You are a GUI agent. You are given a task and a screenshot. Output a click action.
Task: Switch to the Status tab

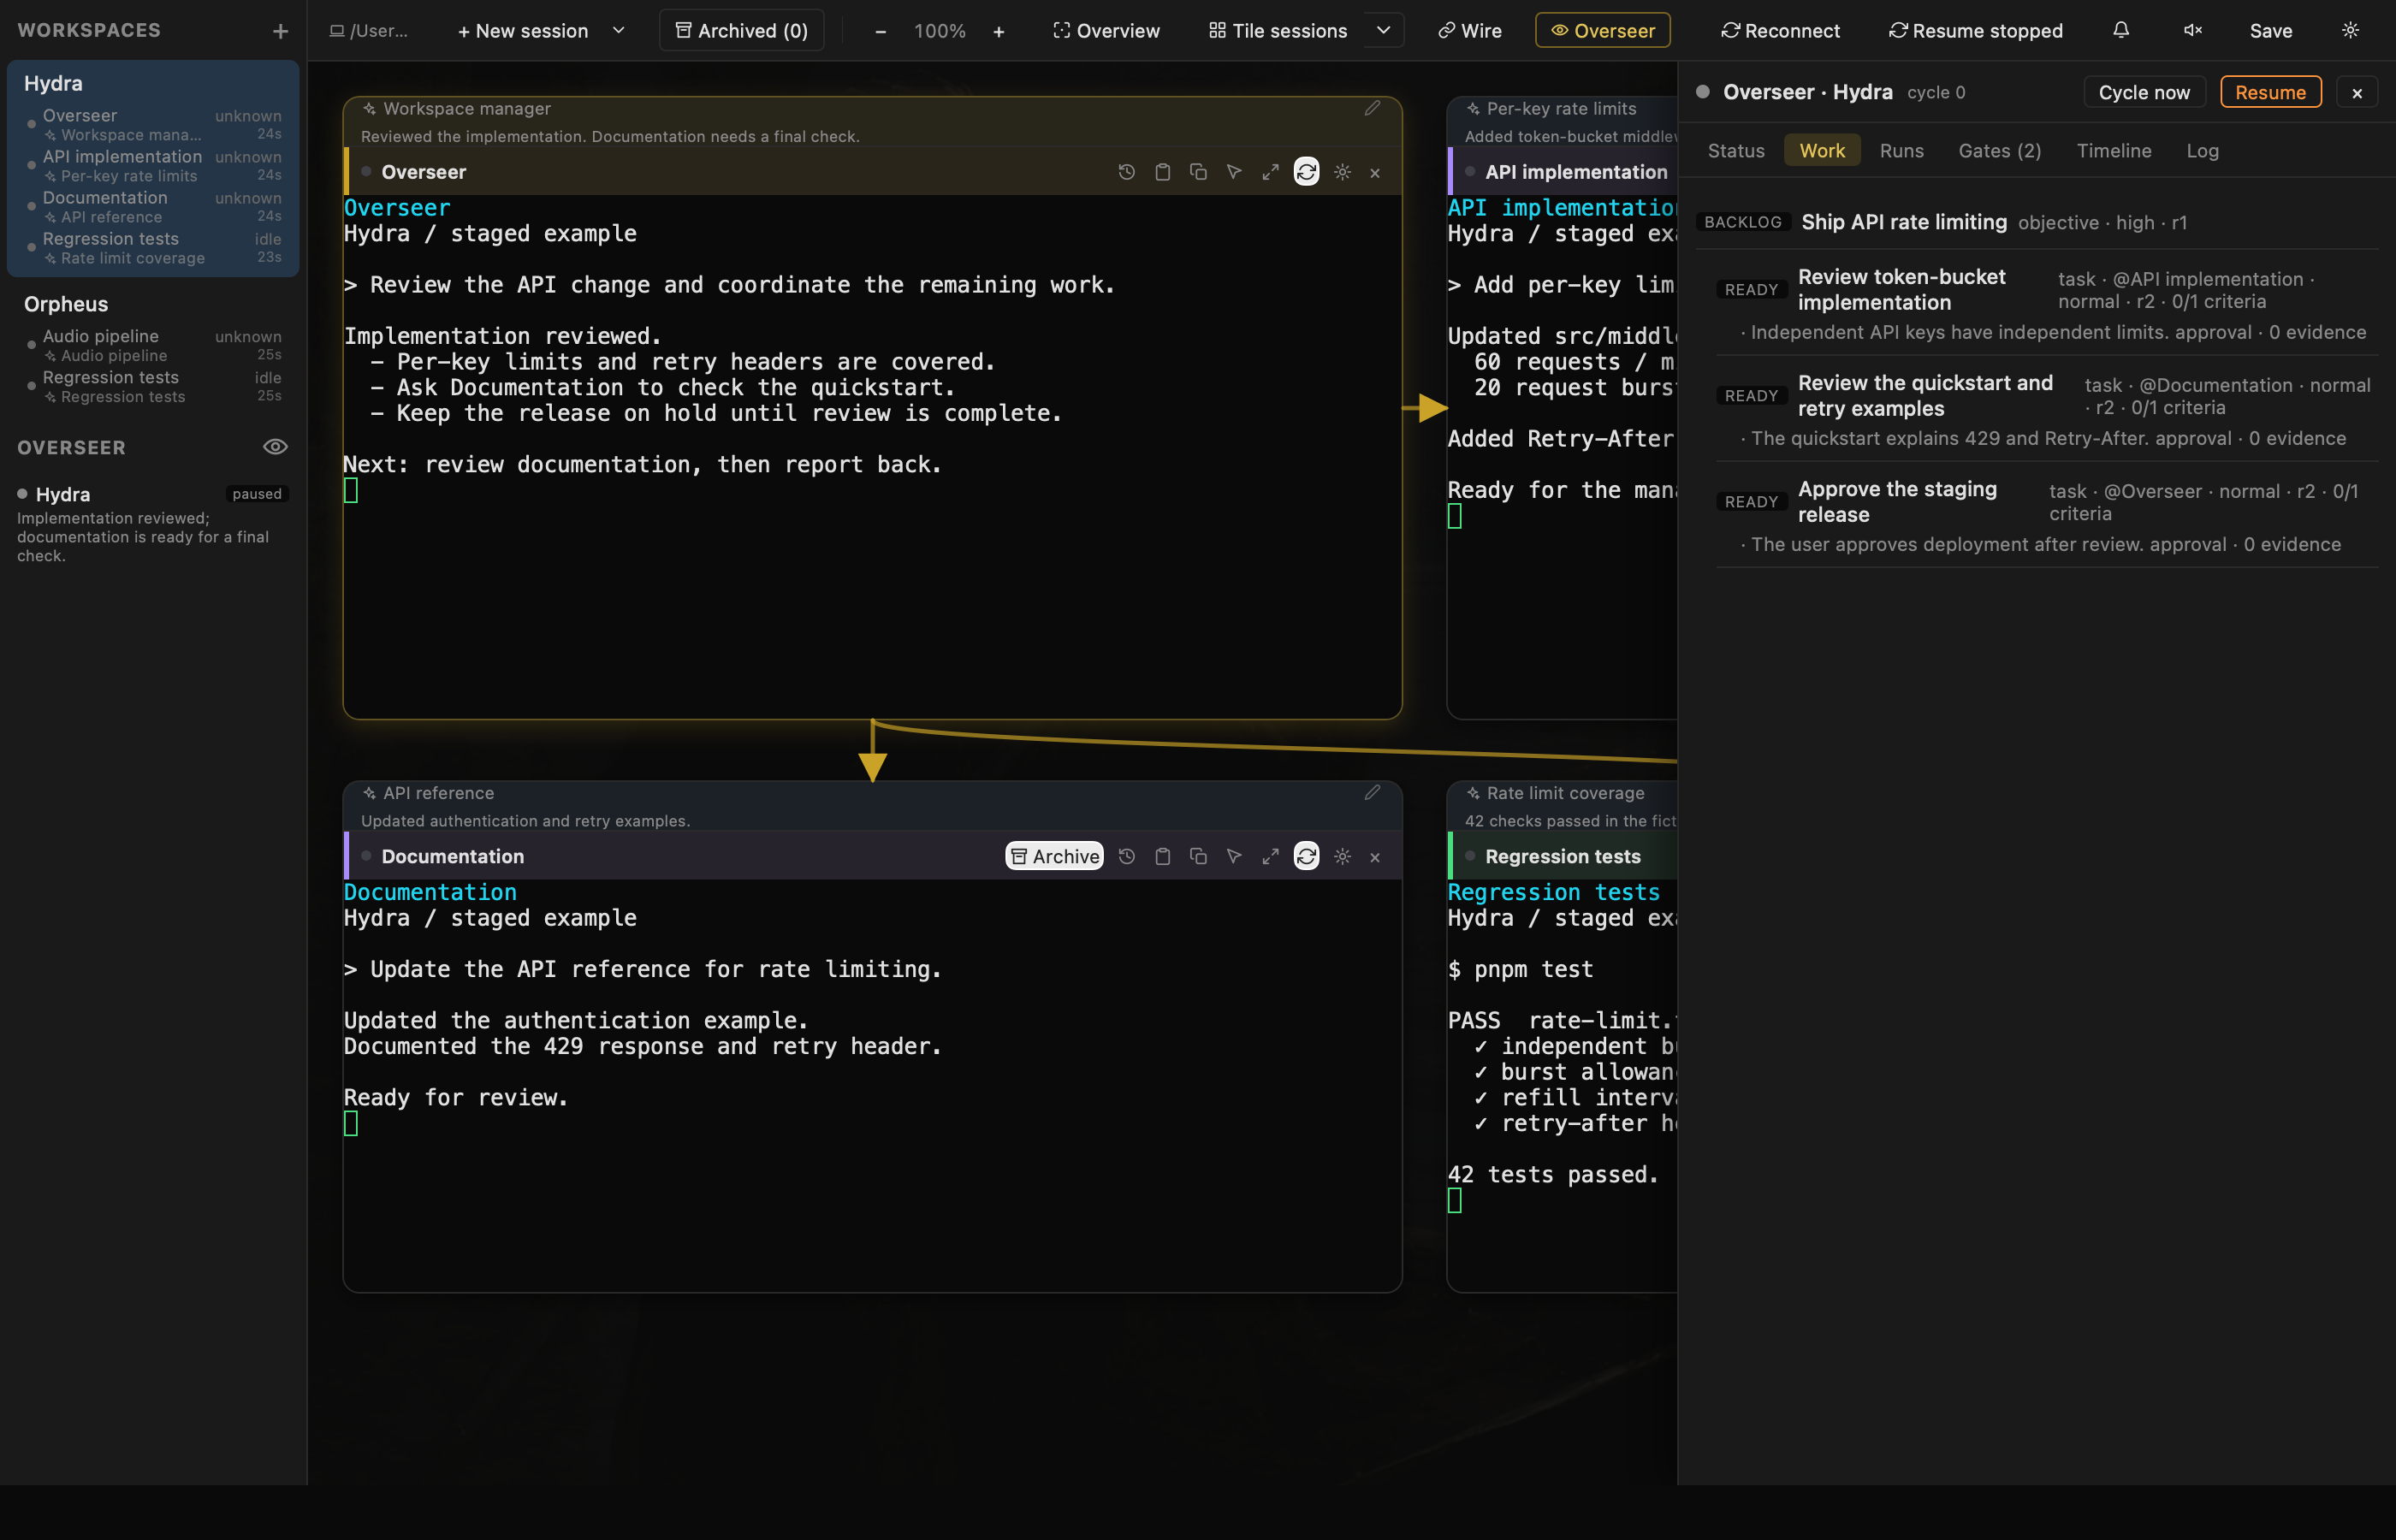[x=1736, y=151]
